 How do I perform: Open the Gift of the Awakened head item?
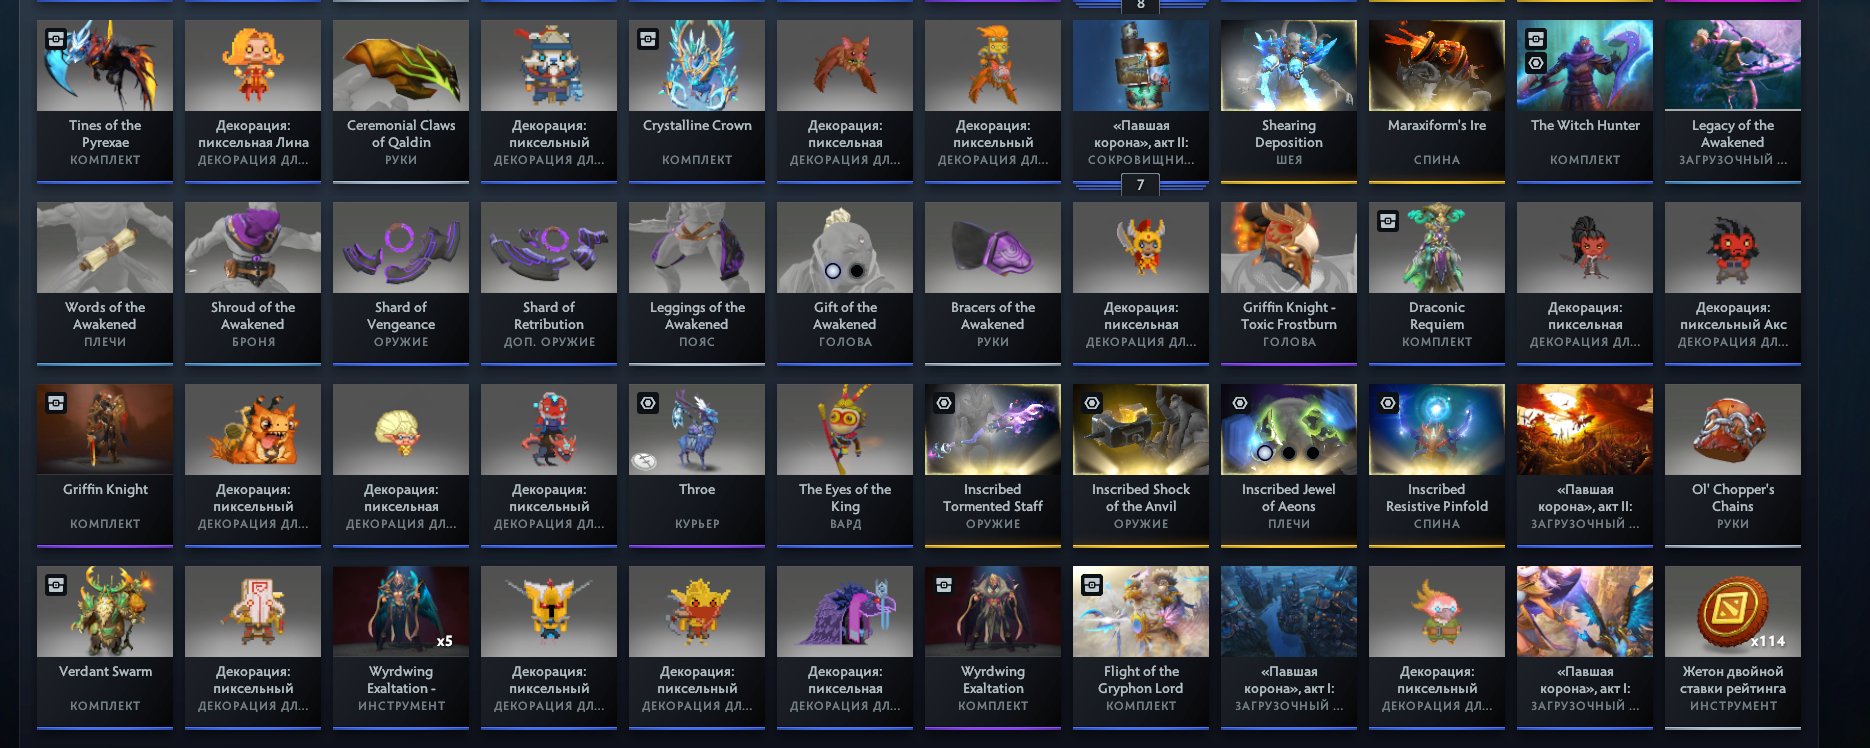pyautogui.click(x=845, y=283)
